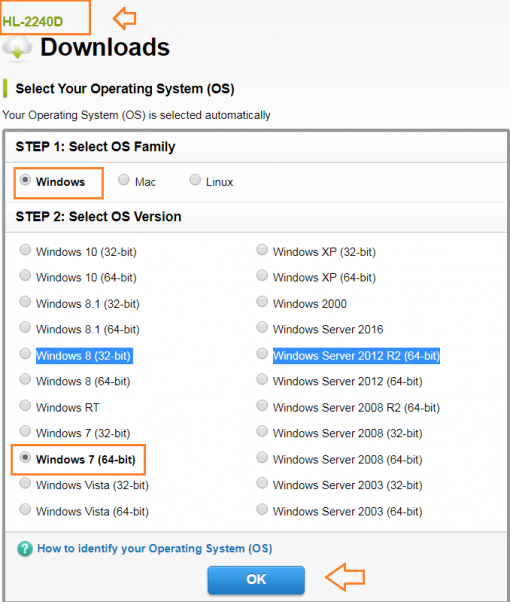Select Windows XP (32-bit) version
510x602 pixels.
tap(262, 250)
